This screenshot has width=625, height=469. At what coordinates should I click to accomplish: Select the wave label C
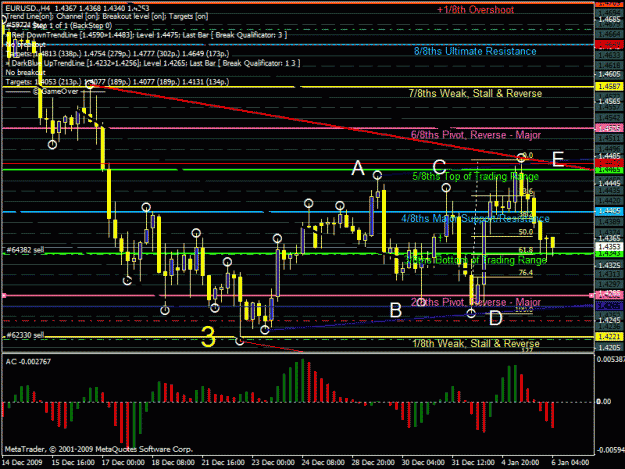[439, 167]
